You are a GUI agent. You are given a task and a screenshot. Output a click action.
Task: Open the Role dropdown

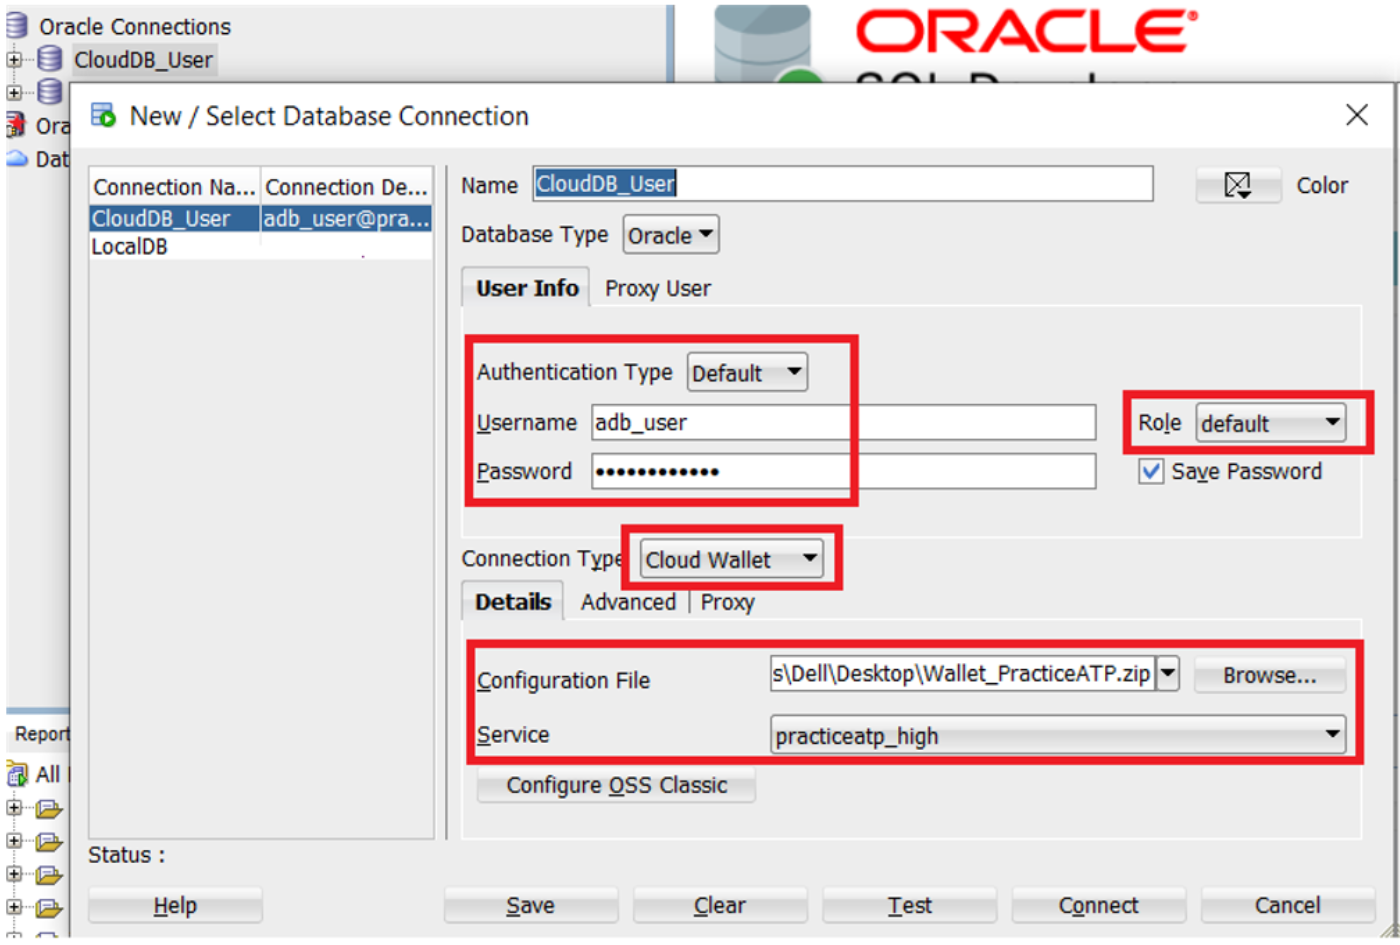click(1270, 423)
